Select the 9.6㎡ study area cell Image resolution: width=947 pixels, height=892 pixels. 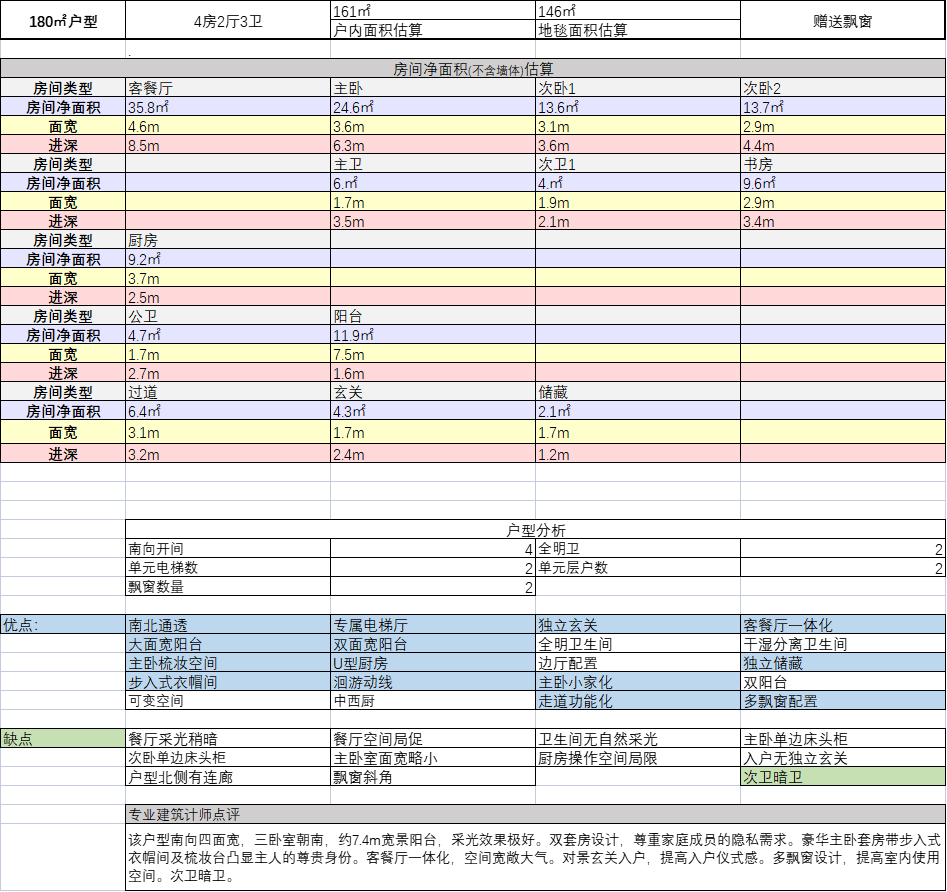click(843, 183)
